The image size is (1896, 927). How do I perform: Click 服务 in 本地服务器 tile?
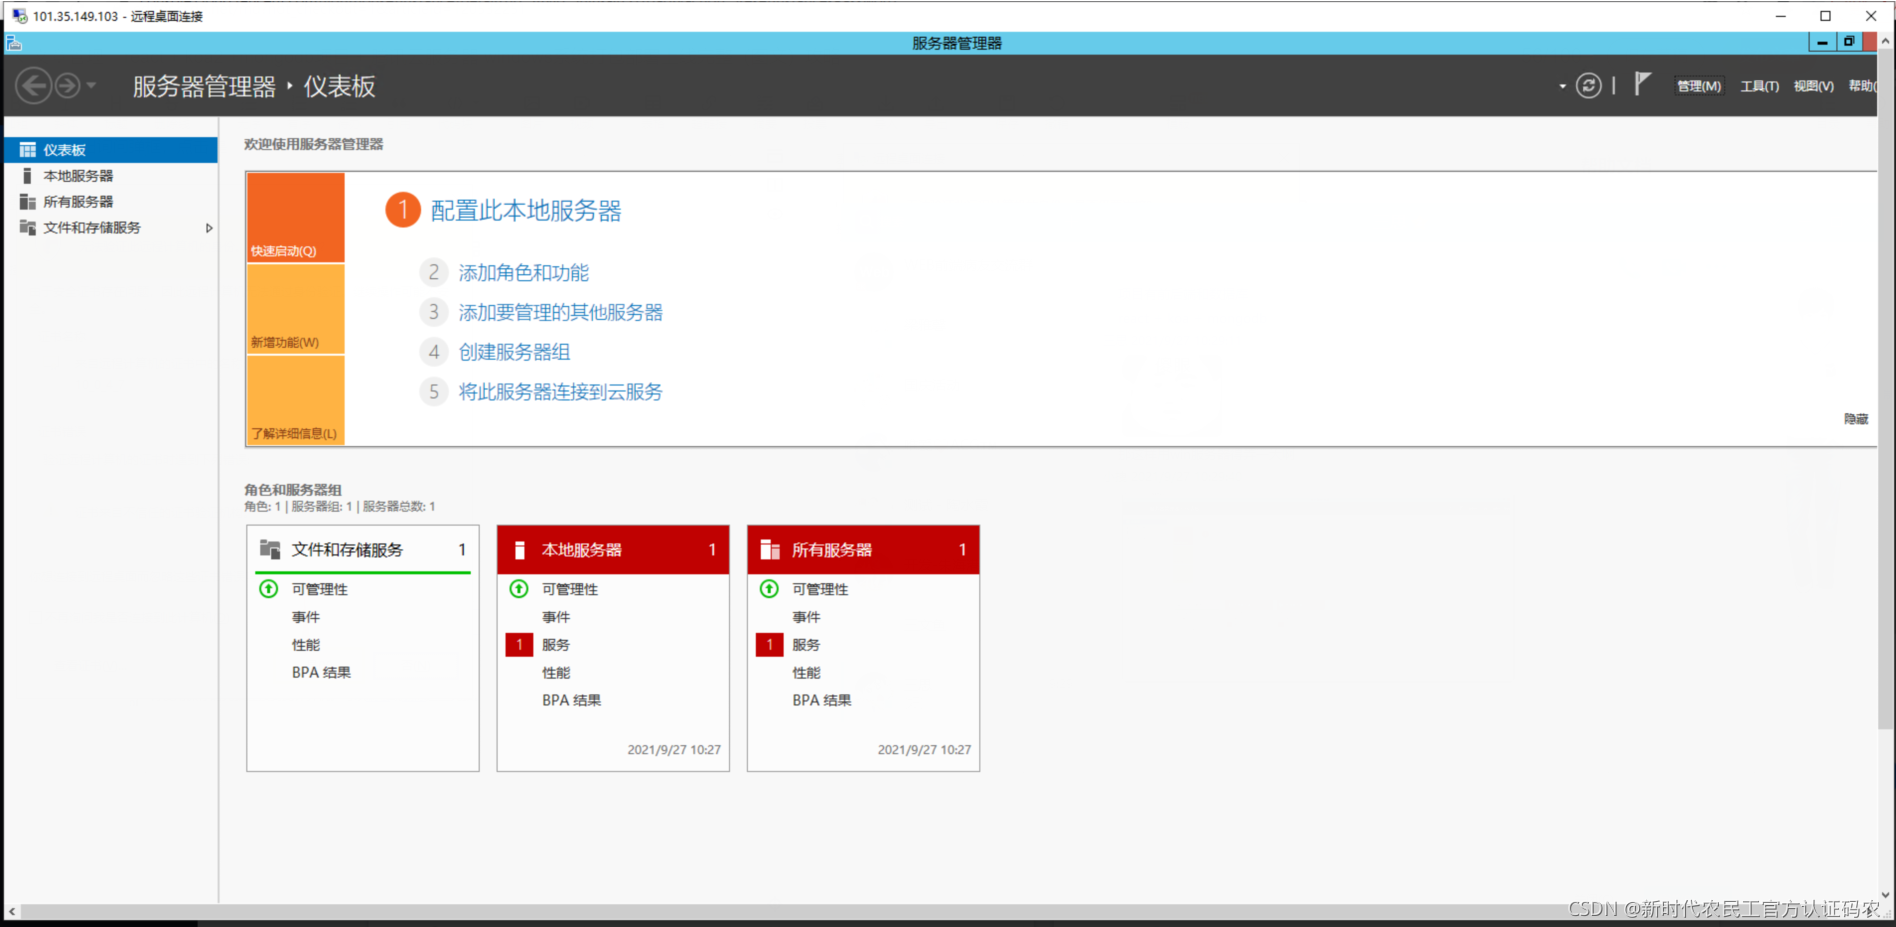pyautogui.click(x=556, y=646)
